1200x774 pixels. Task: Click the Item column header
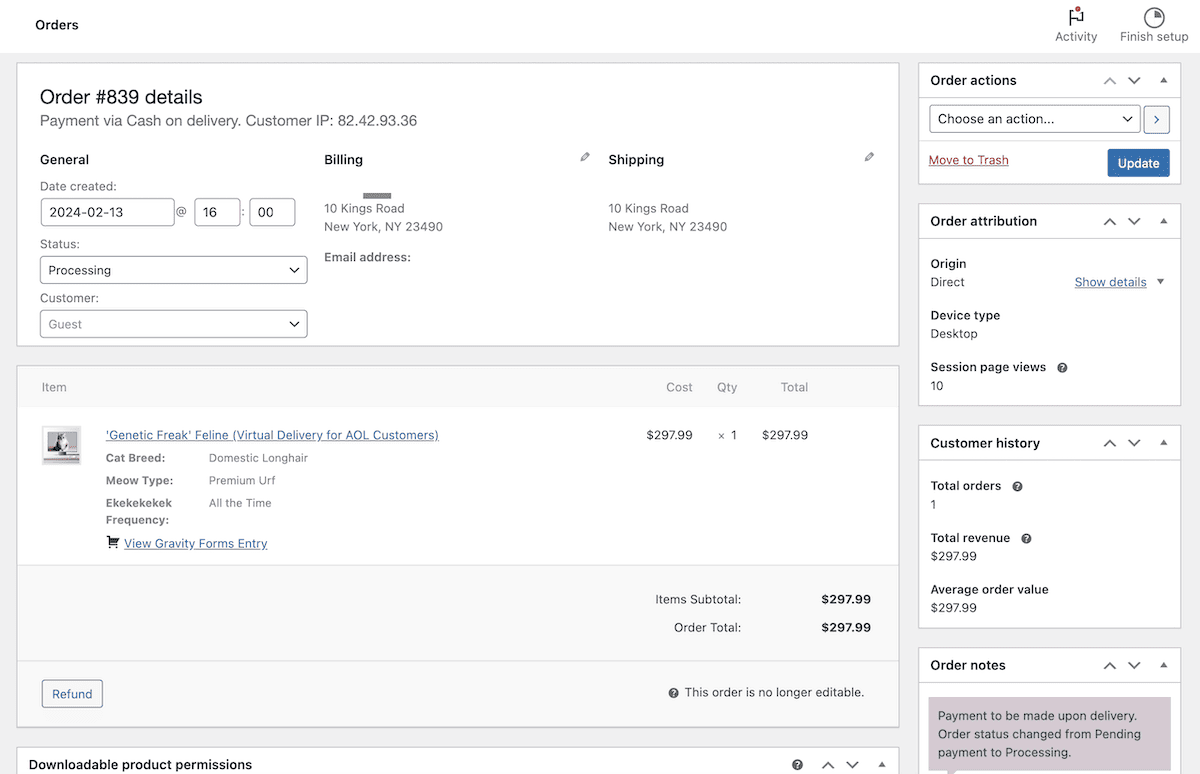[54, 387]
